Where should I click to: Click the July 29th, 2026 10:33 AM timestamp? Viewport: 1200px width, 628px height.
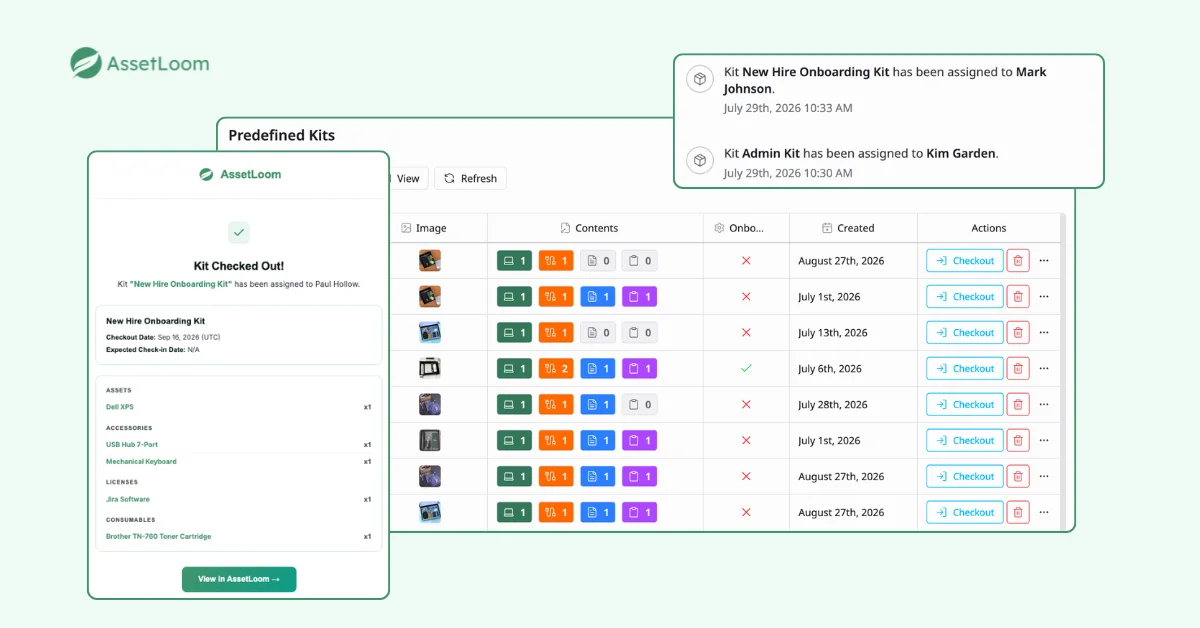click(788, 108)
